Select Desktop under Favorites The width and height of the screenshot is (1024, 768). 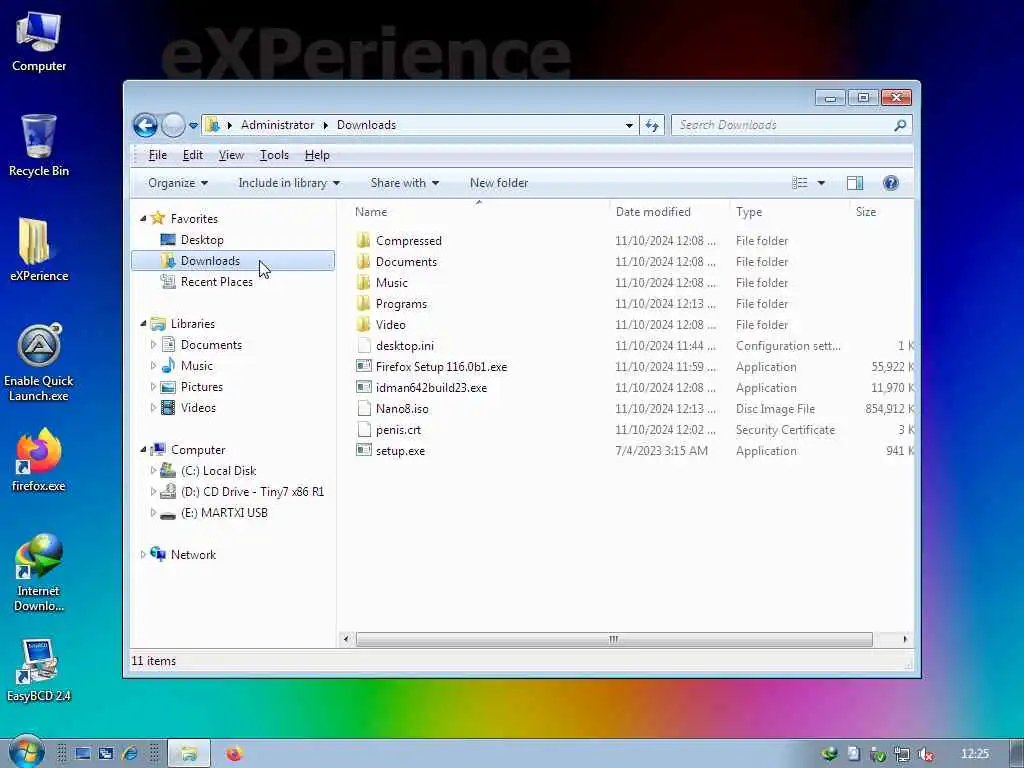click(202, 240)
